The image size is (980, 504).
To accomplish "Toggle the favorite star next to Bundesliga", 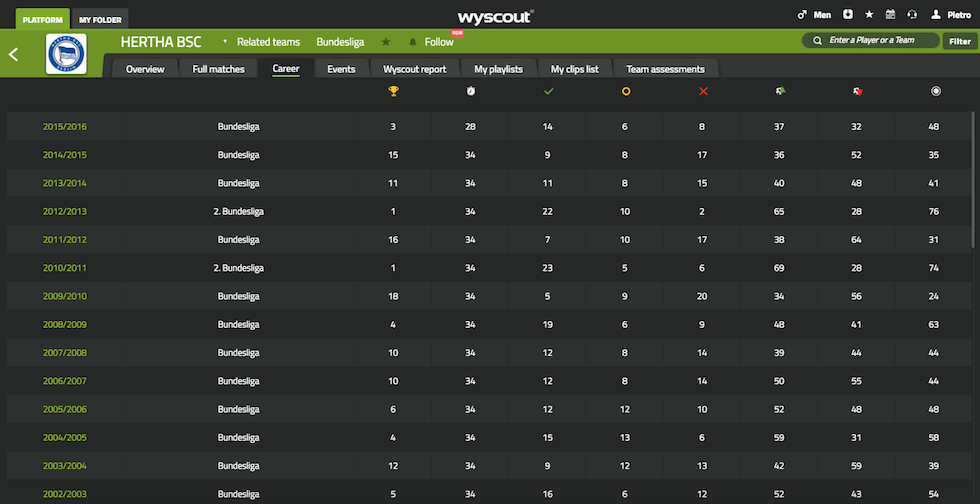I will [x=386, y=42].
